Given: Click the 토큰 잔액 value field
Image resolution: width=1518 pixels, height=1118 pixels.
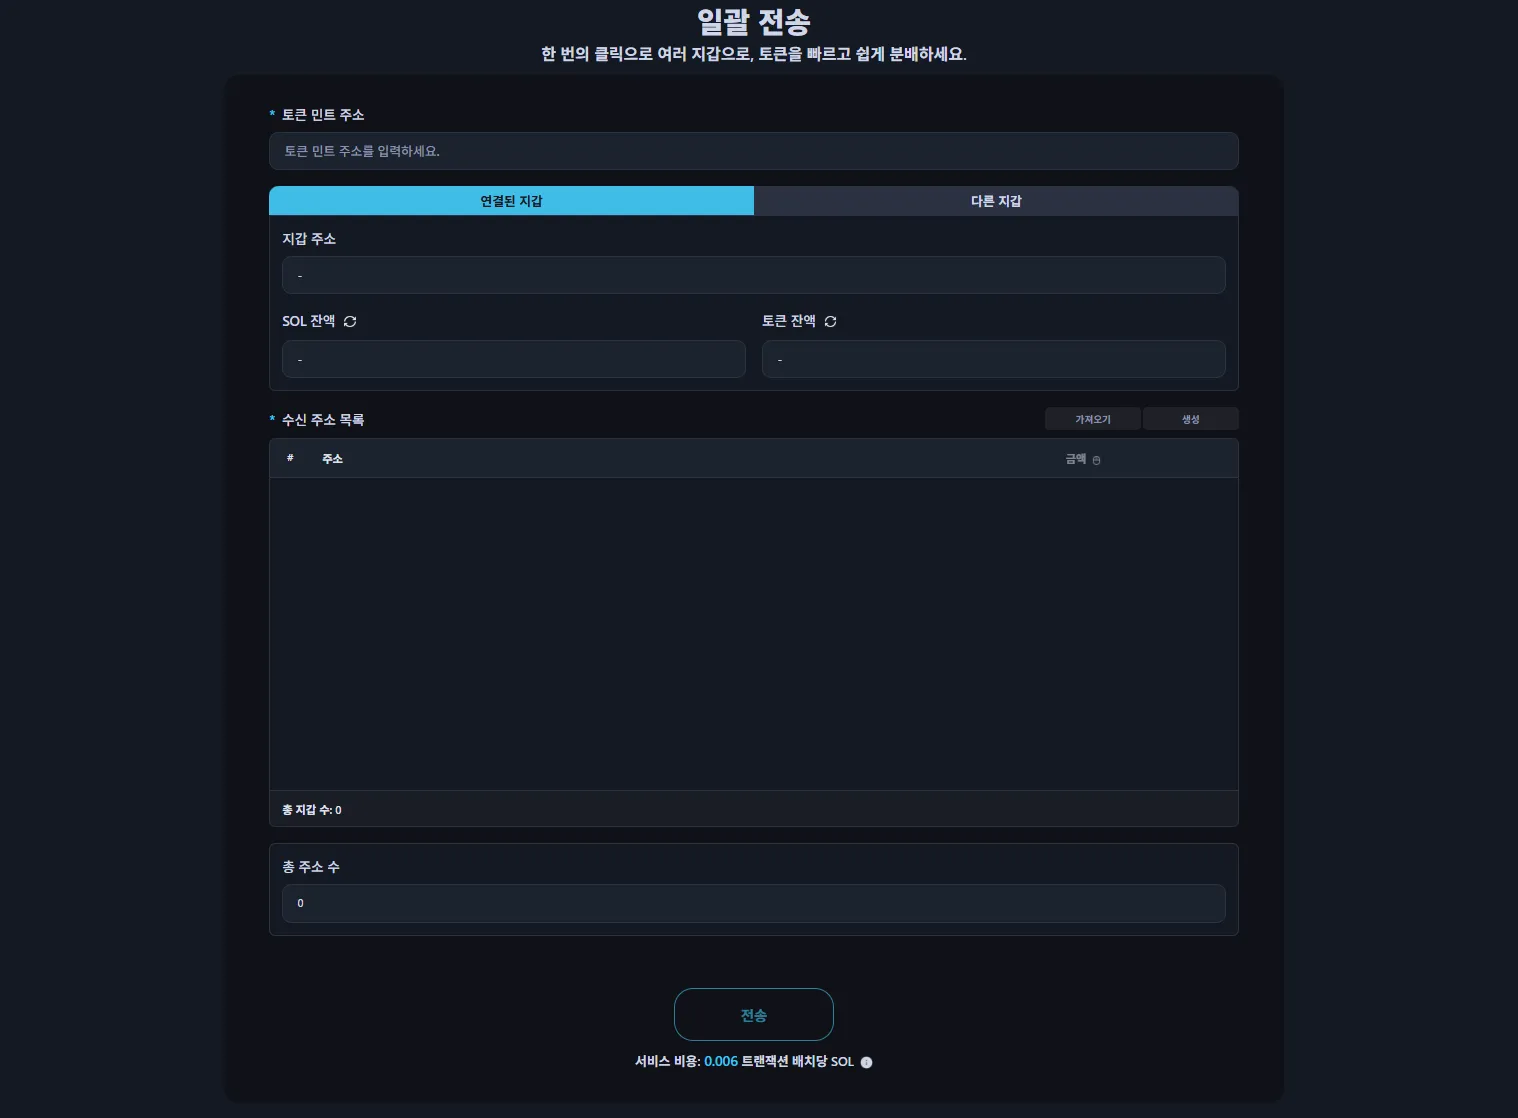Looking at the screenshot, I should (993, 359).
